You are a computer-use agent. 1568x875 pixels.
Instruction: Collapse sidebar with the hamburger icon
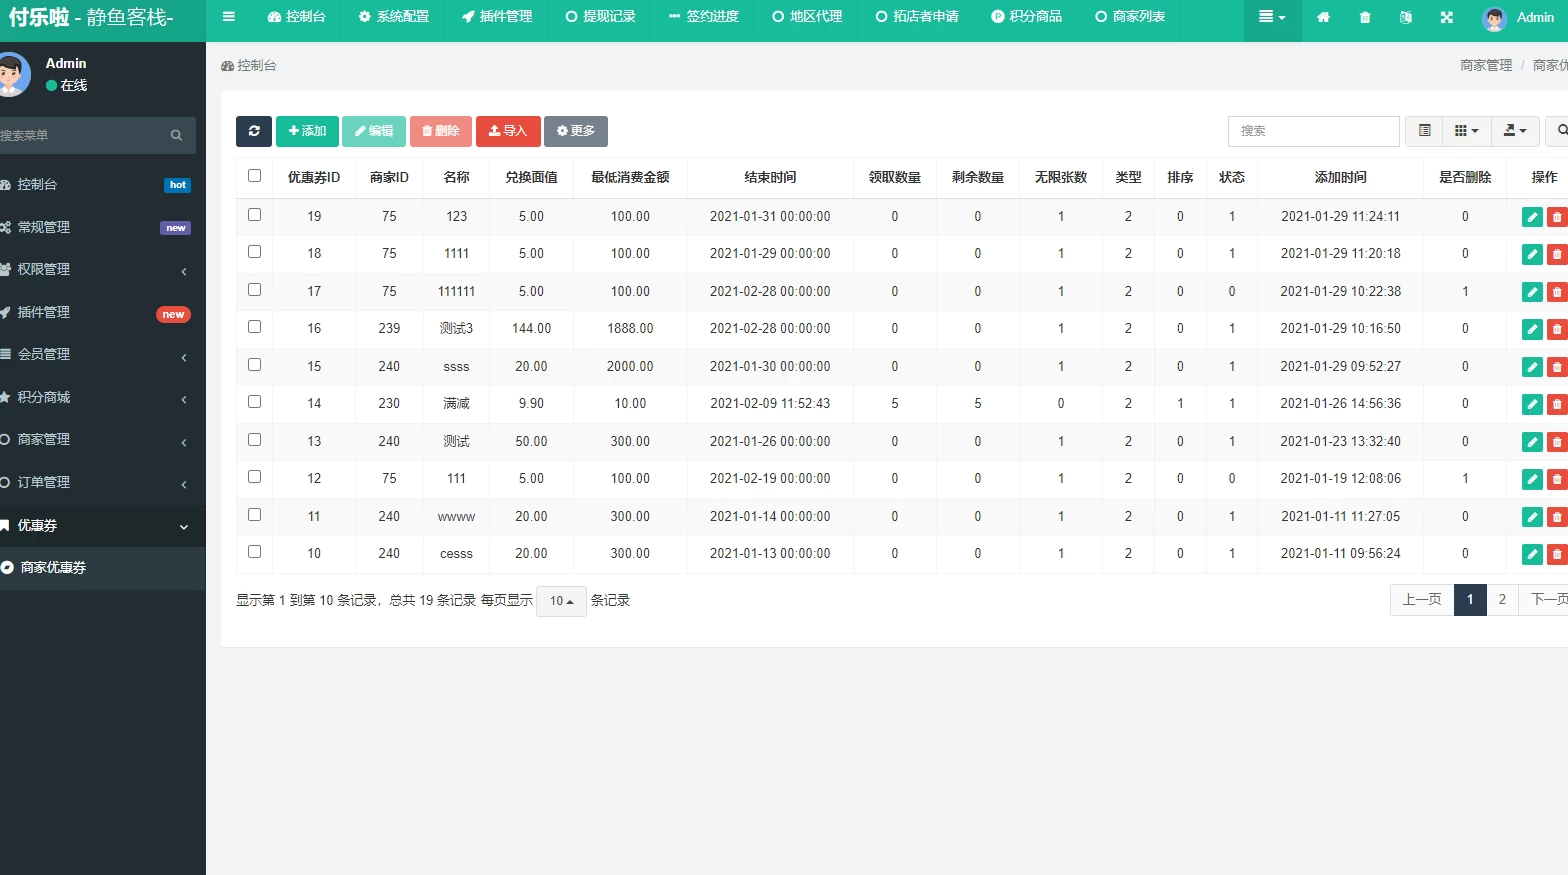click(x=229, y=17)
